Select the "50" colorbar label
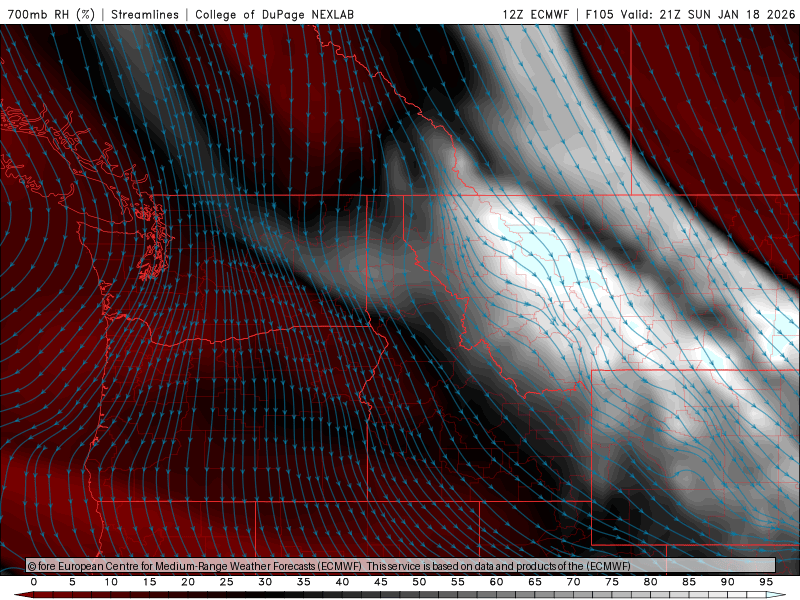 (419, 582)
